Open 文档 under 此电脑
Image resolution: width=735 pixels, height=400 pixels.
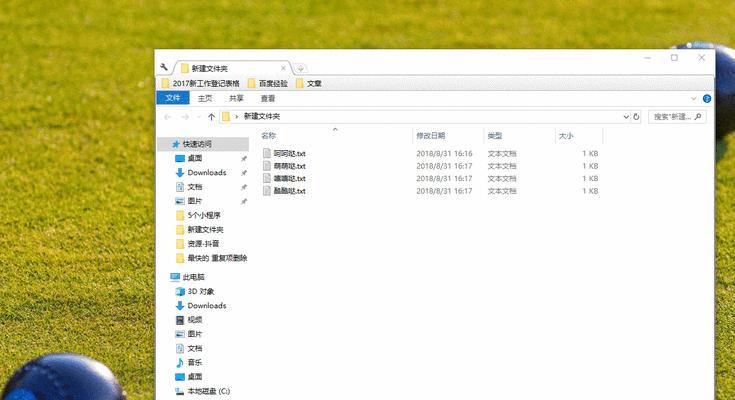pos(195,348)
